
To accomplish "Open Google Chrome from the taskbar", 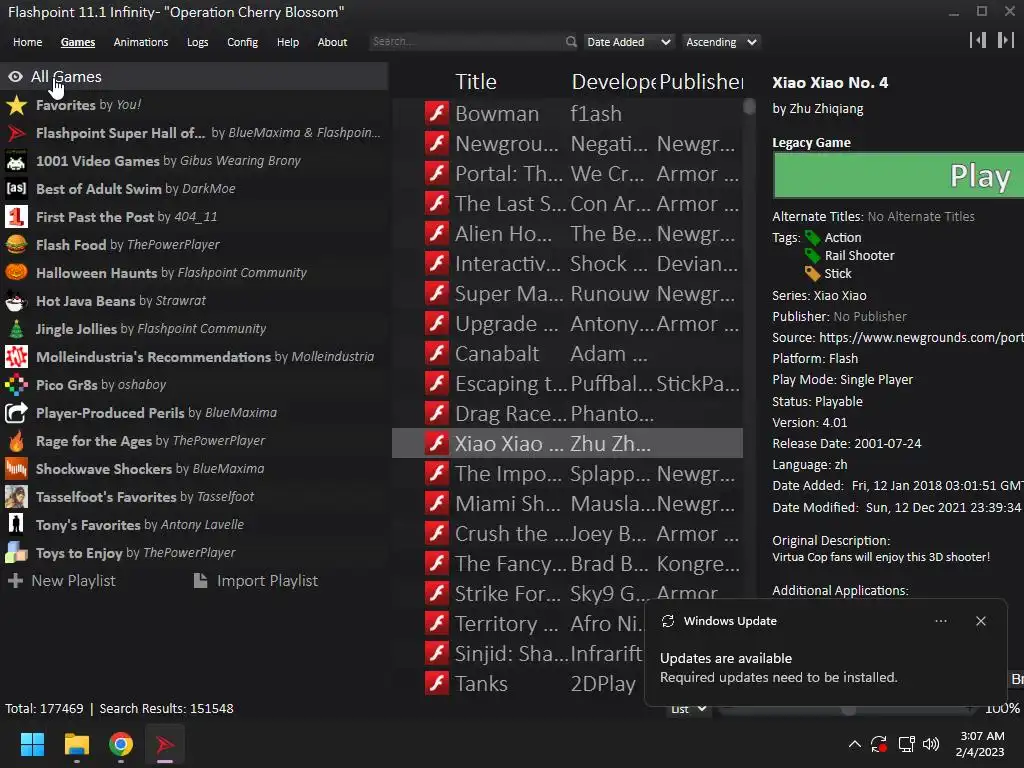I will [x=121, y=744].
